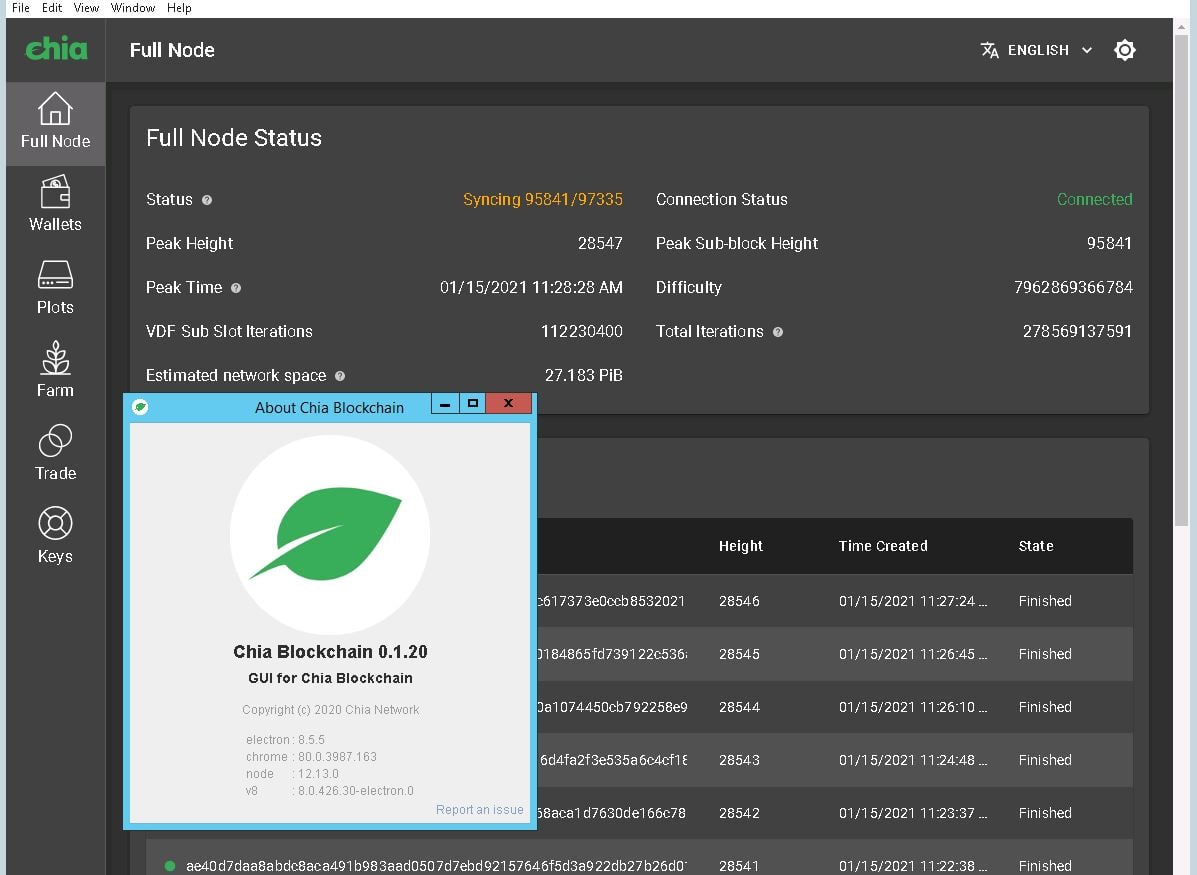Click the electron 8.5.5 version line

point(285,740)
